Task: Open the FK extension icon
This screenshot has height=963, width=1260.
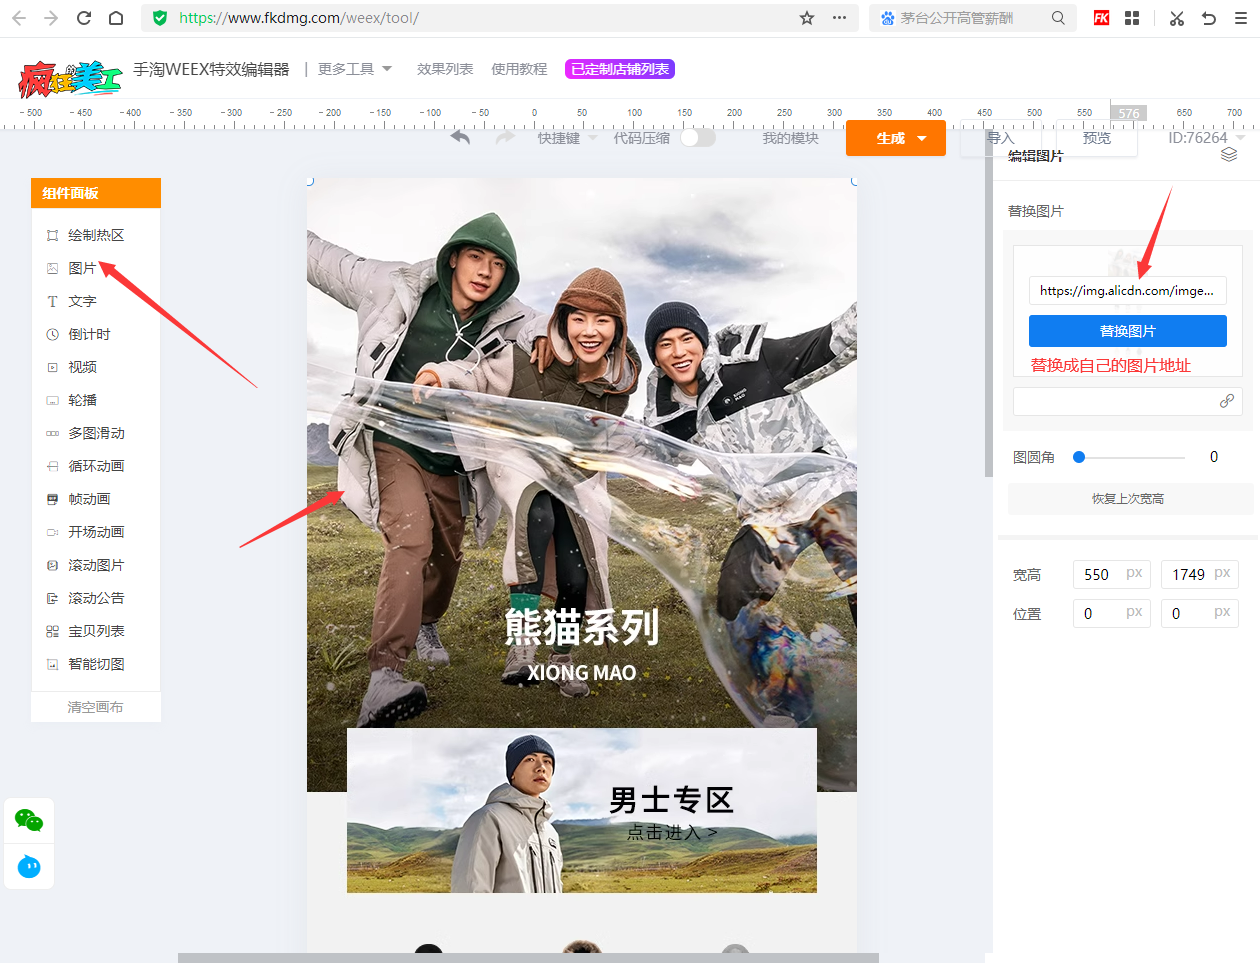Action: point(1101,18)
